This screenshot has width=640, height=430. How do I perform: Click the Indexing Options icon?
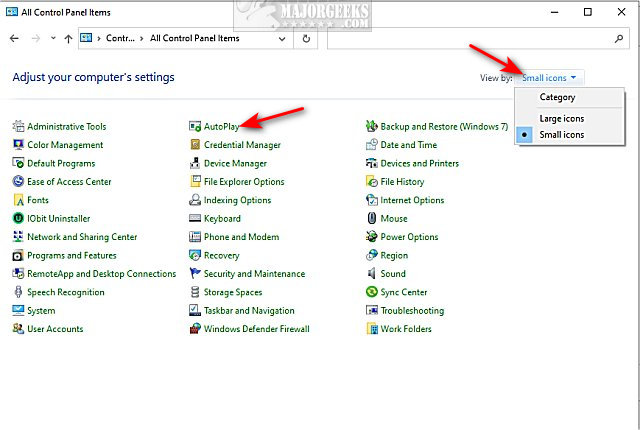195,200
